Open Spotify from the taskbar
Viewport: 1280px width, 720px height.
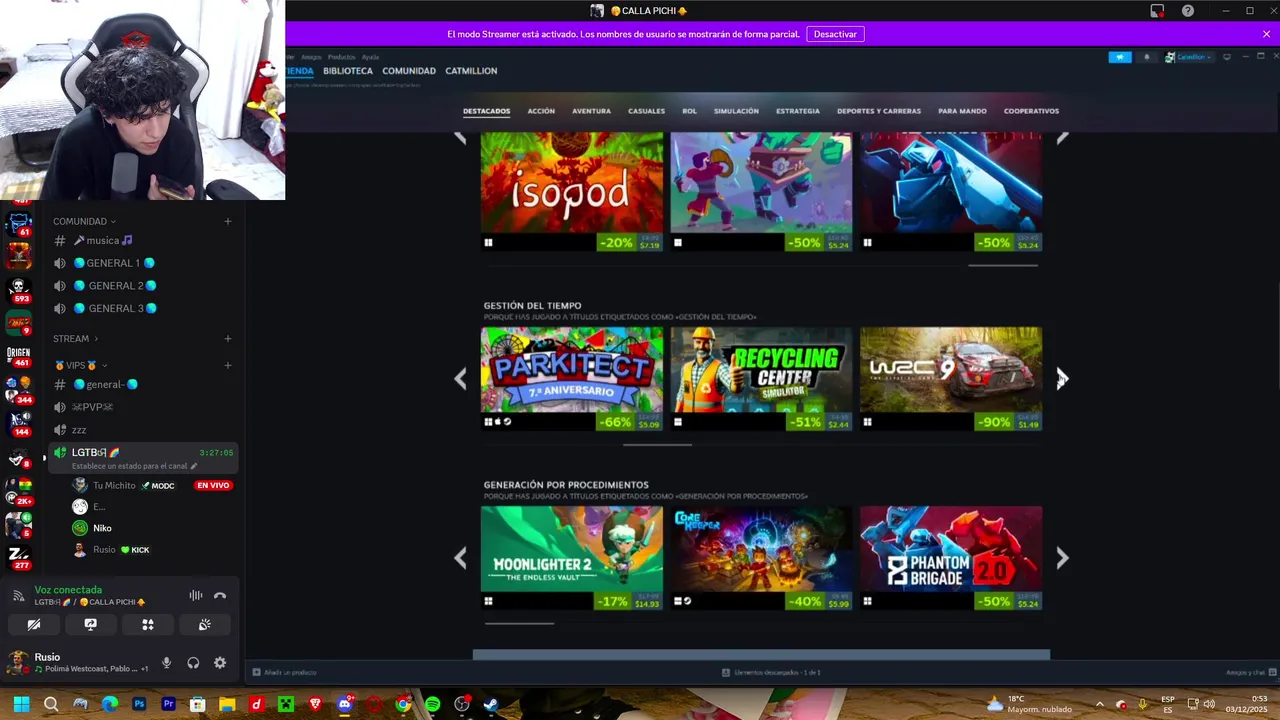[432, 704]
